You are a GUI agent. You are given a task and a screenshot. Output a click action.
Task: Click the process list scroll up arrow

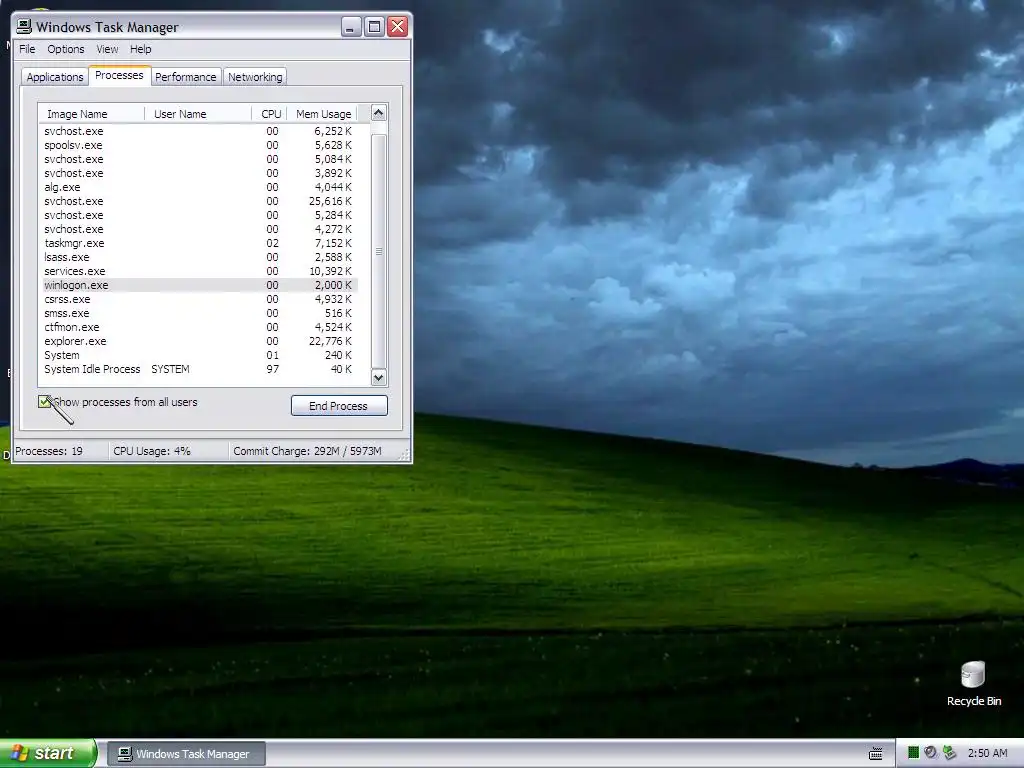[379, 113]
